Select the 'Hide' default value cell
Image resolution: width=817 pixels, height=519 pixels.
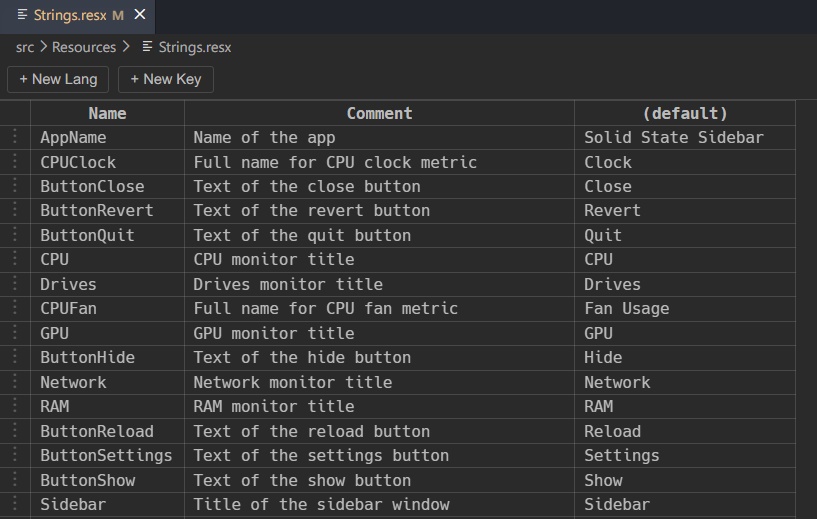pos(685,358)
